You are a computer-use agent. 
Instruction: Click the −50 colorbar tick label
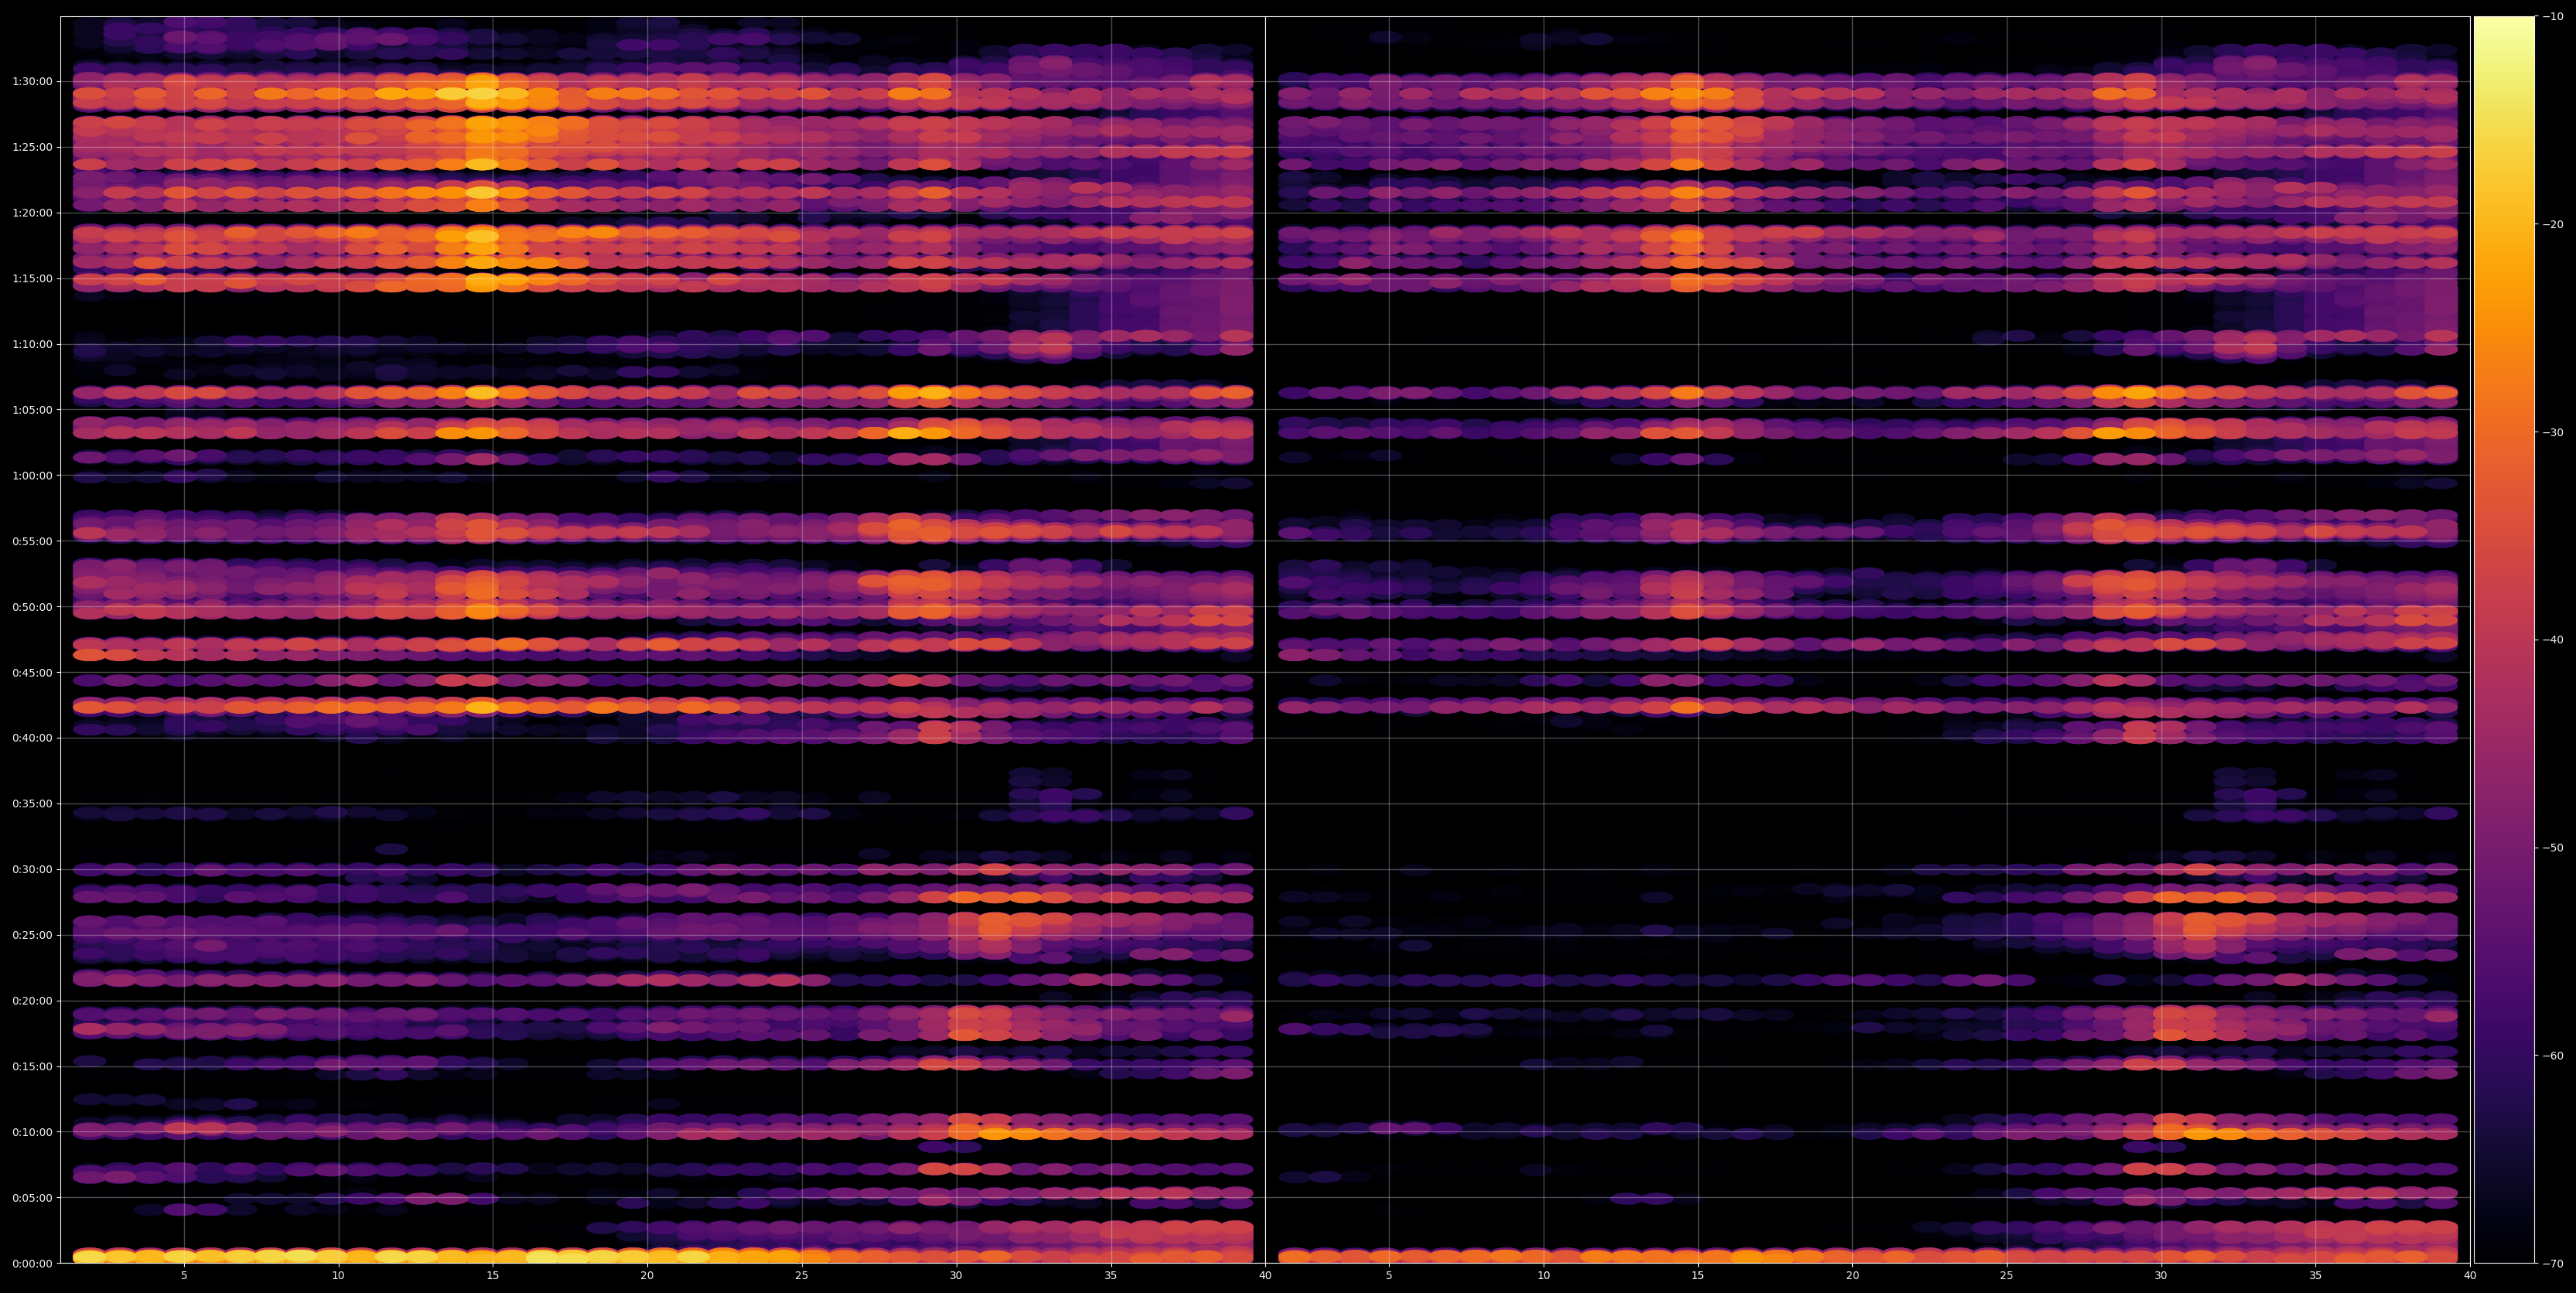2553,848
